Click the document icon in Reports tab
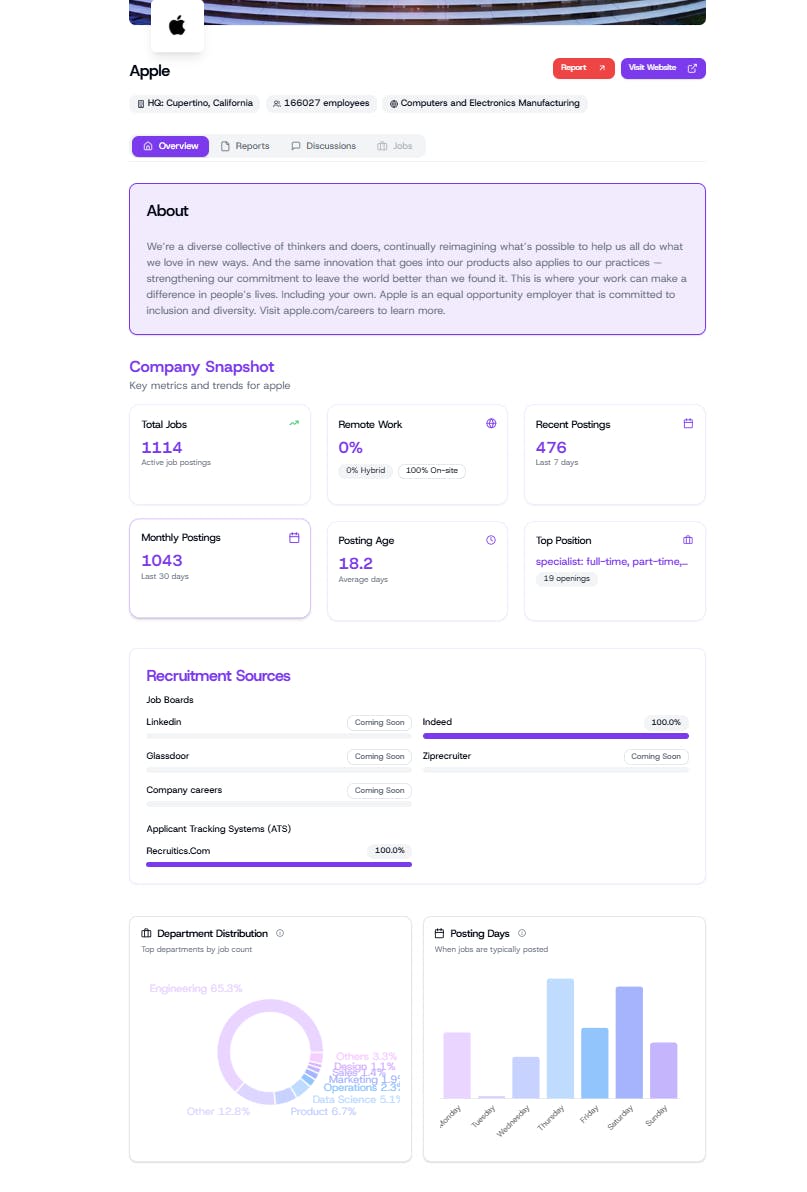This screenshot has height=1192, width=807. coord(225,146)
